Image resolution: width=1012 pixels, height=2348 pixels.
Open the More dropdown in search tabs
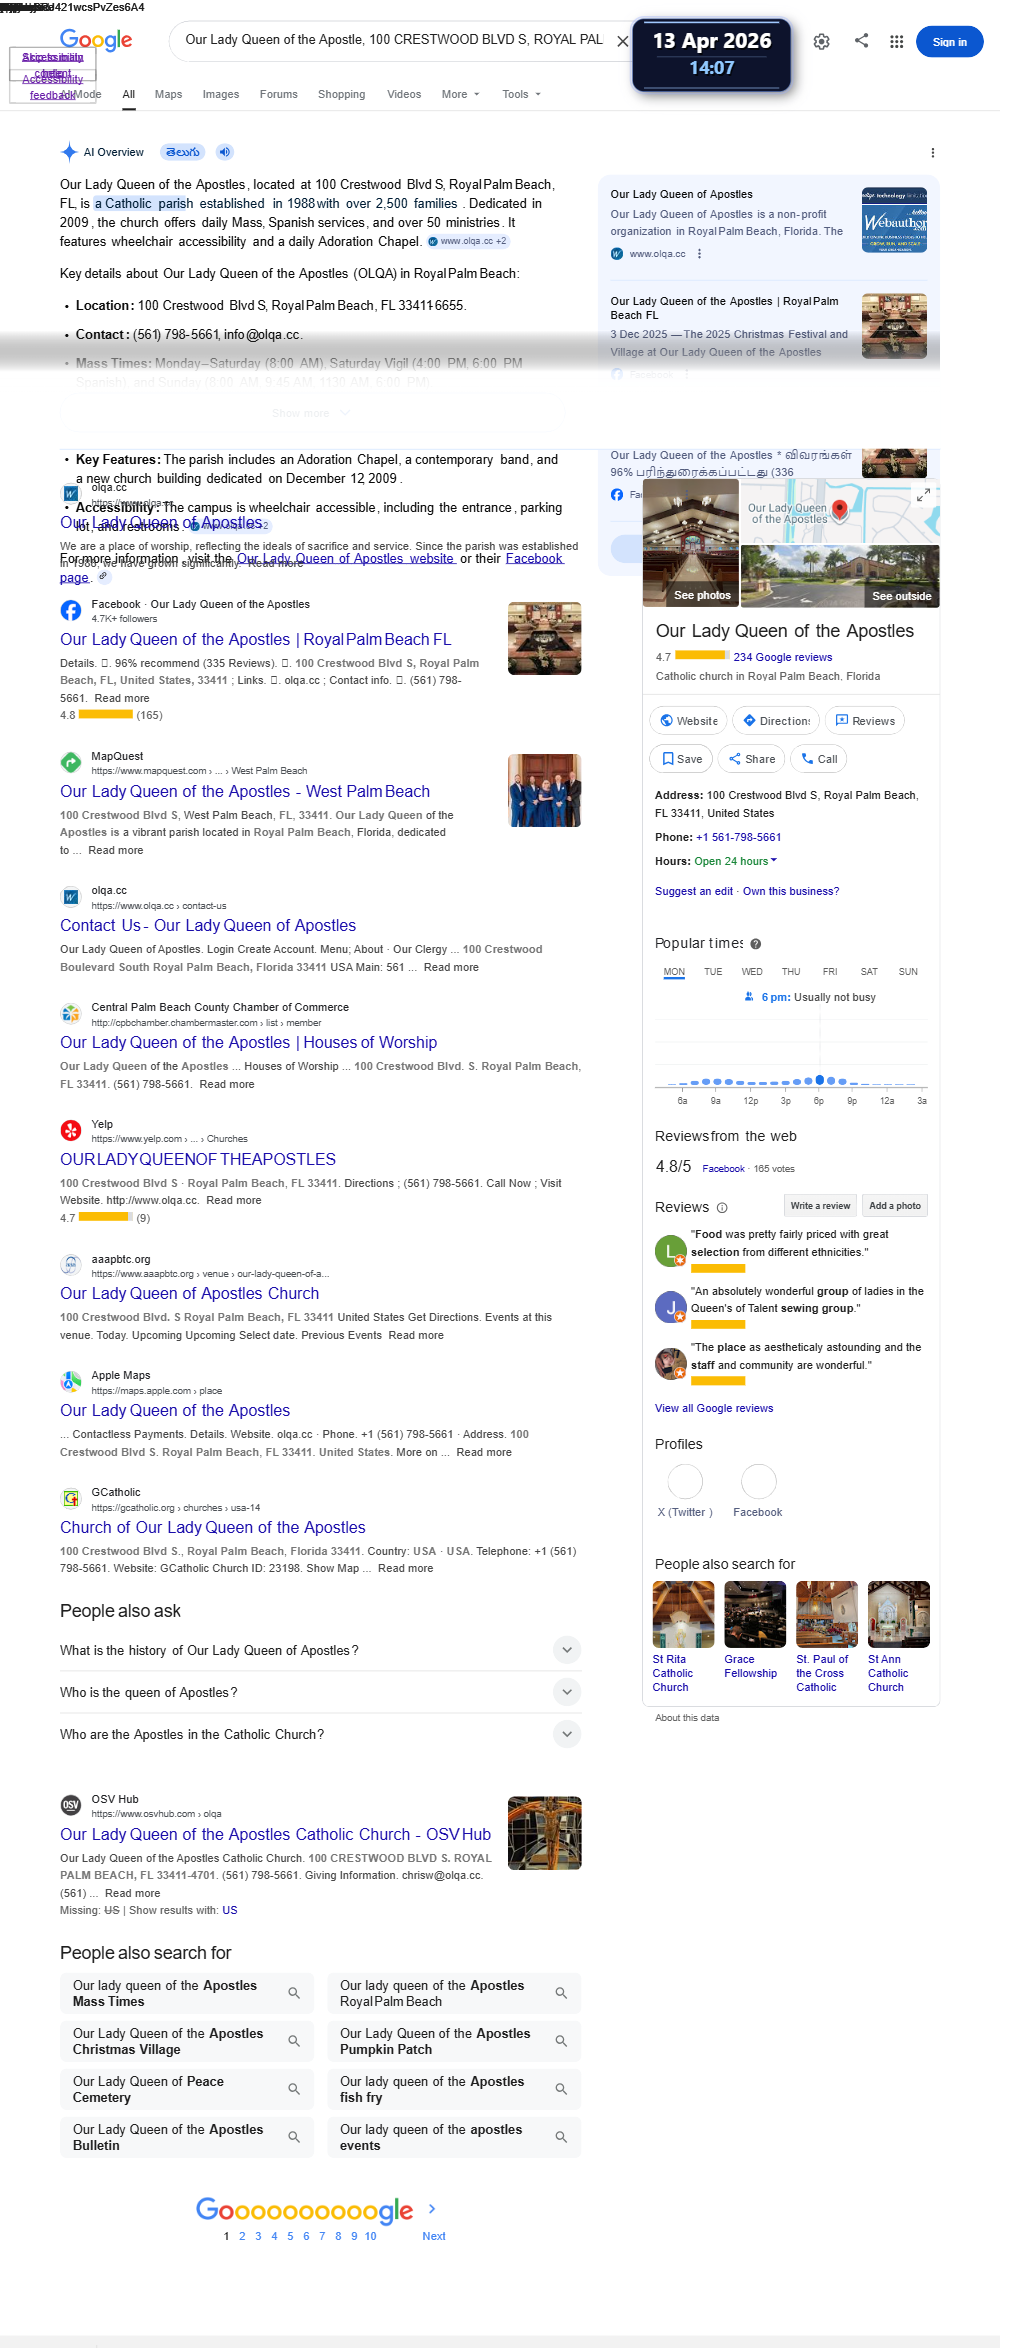pos(461,95)
